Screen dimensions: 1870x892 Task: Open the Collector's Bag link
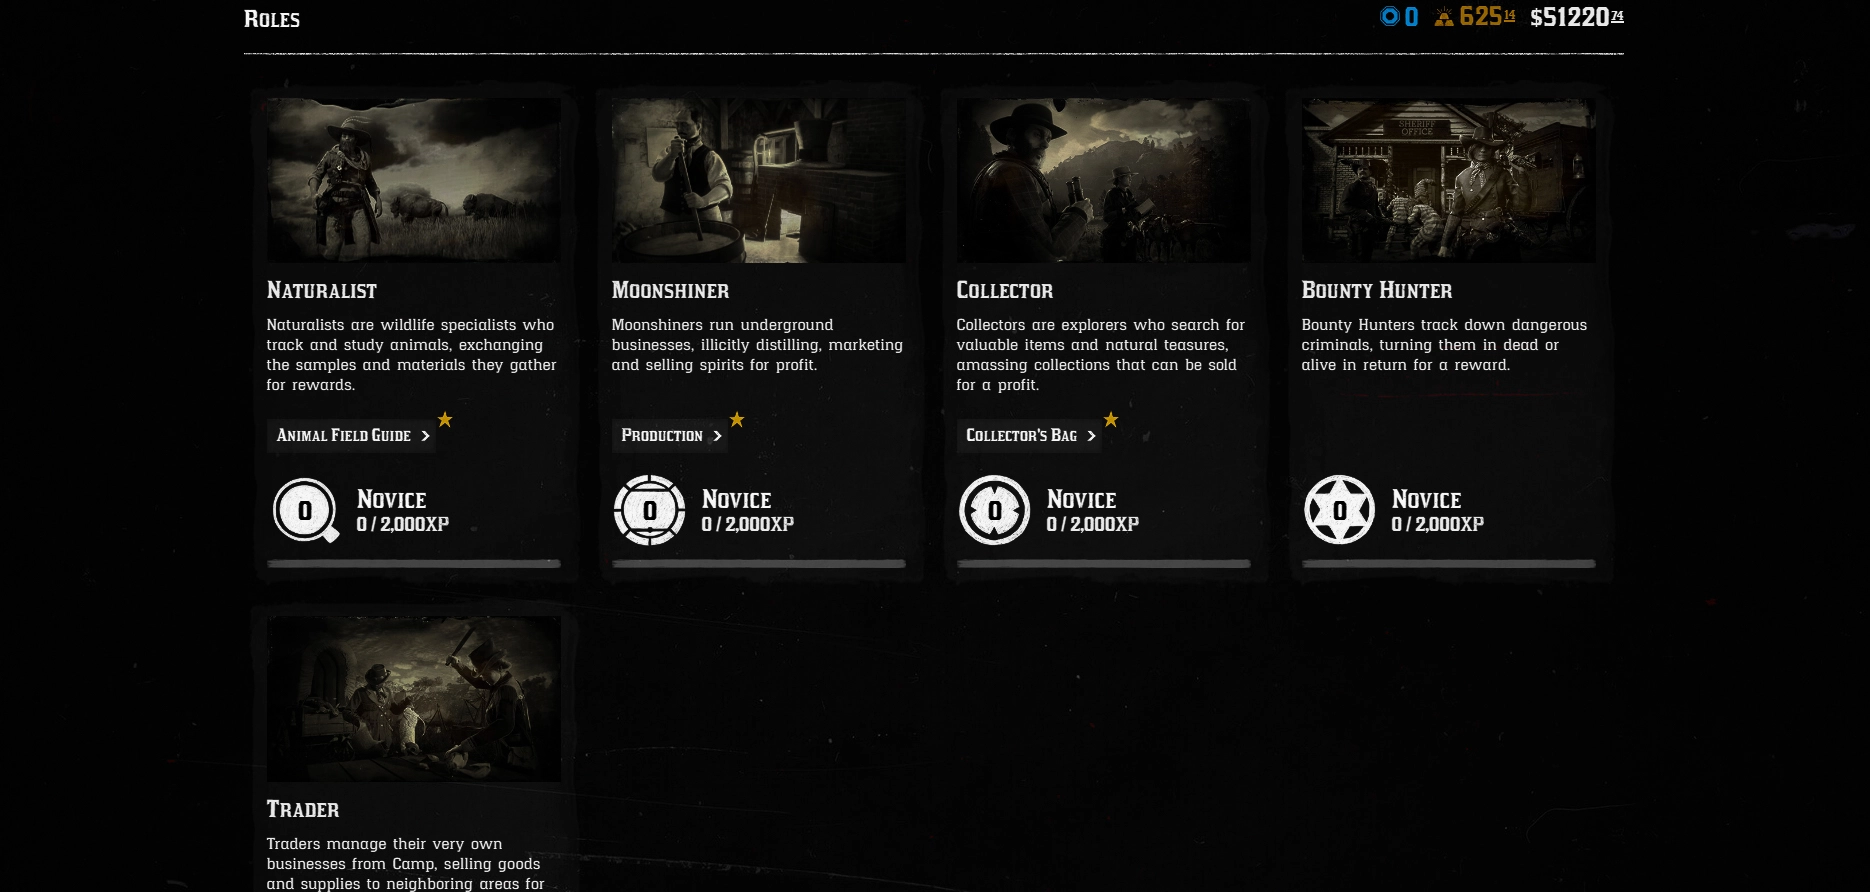pos(1029,436)
